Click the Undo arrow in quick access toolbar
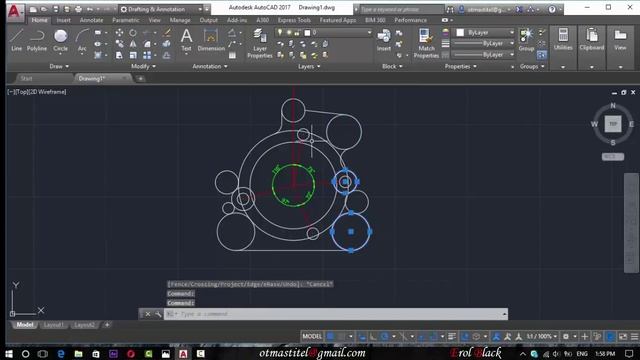This screenshot has width=640, height=360. pos(90,9)
